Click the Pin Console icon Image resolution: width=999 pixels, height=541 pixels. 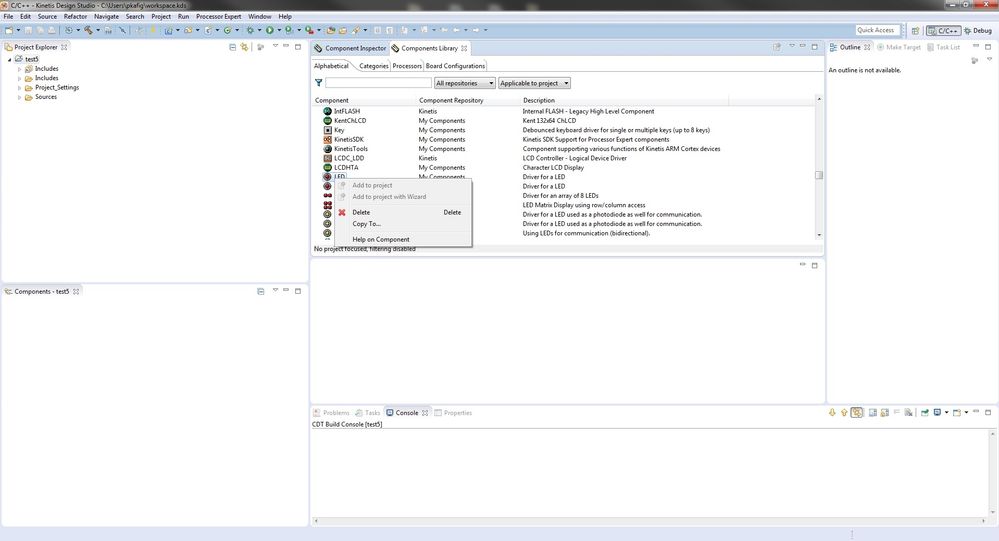click(925, 412)
